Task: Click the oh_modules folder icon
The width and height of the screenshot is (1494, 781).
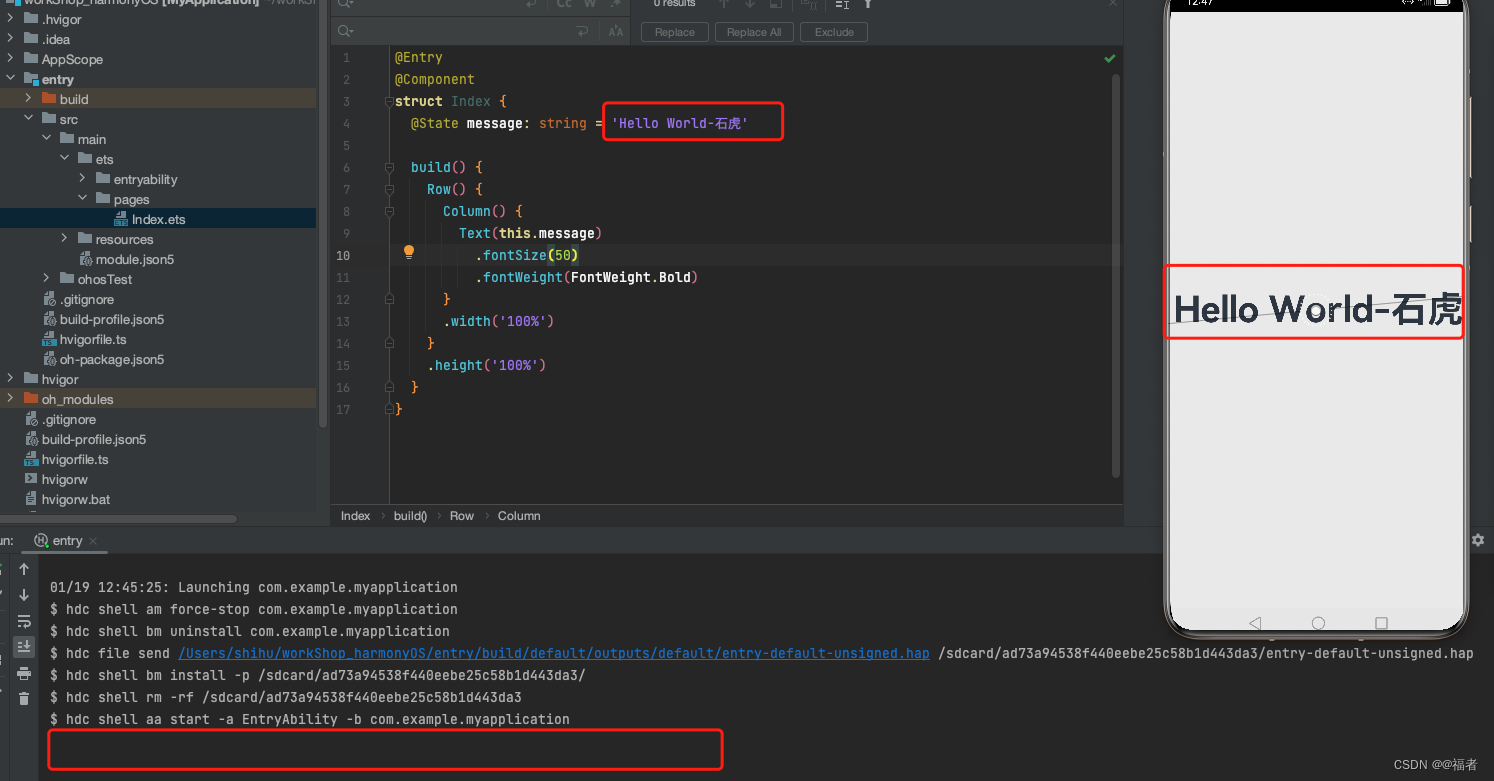Action: (31, 399)
